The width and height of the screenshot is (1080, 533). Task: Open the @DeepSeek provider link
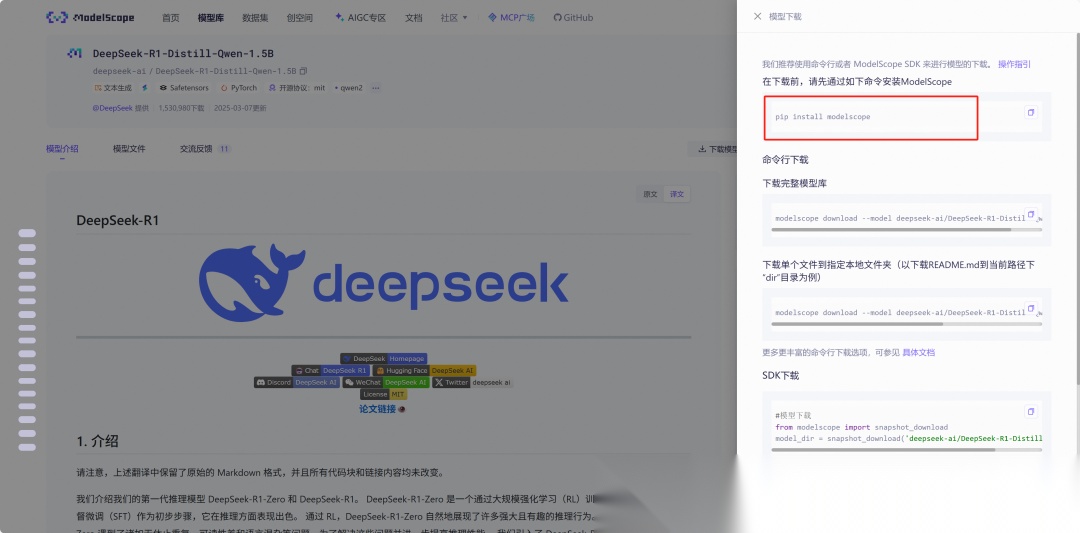tap(112, 108)
